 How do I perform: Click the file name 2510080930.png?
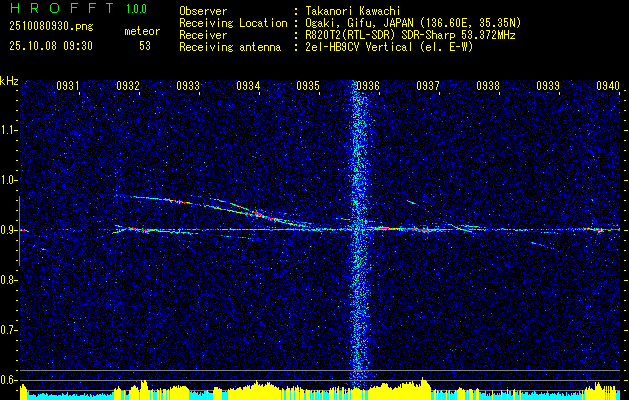tap(51, 26)
